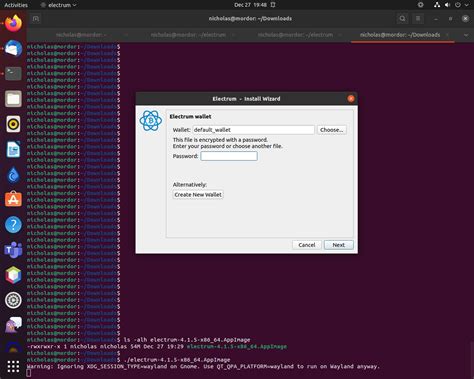This screenshot has width=474, height=379.
Task: Switch to first terminal tab
Action: coord(81,35)
